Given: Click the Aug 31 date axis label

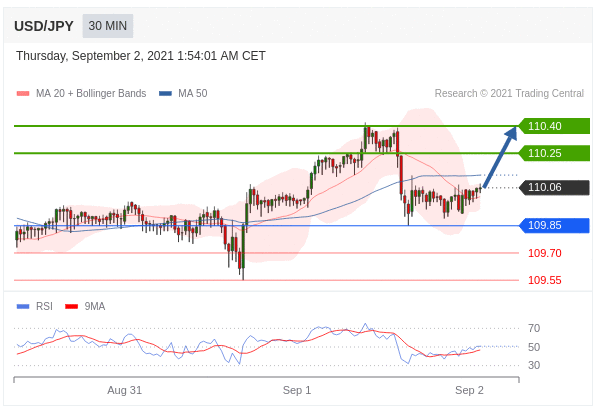Looking at the screenshot, I should click(124, 390).
